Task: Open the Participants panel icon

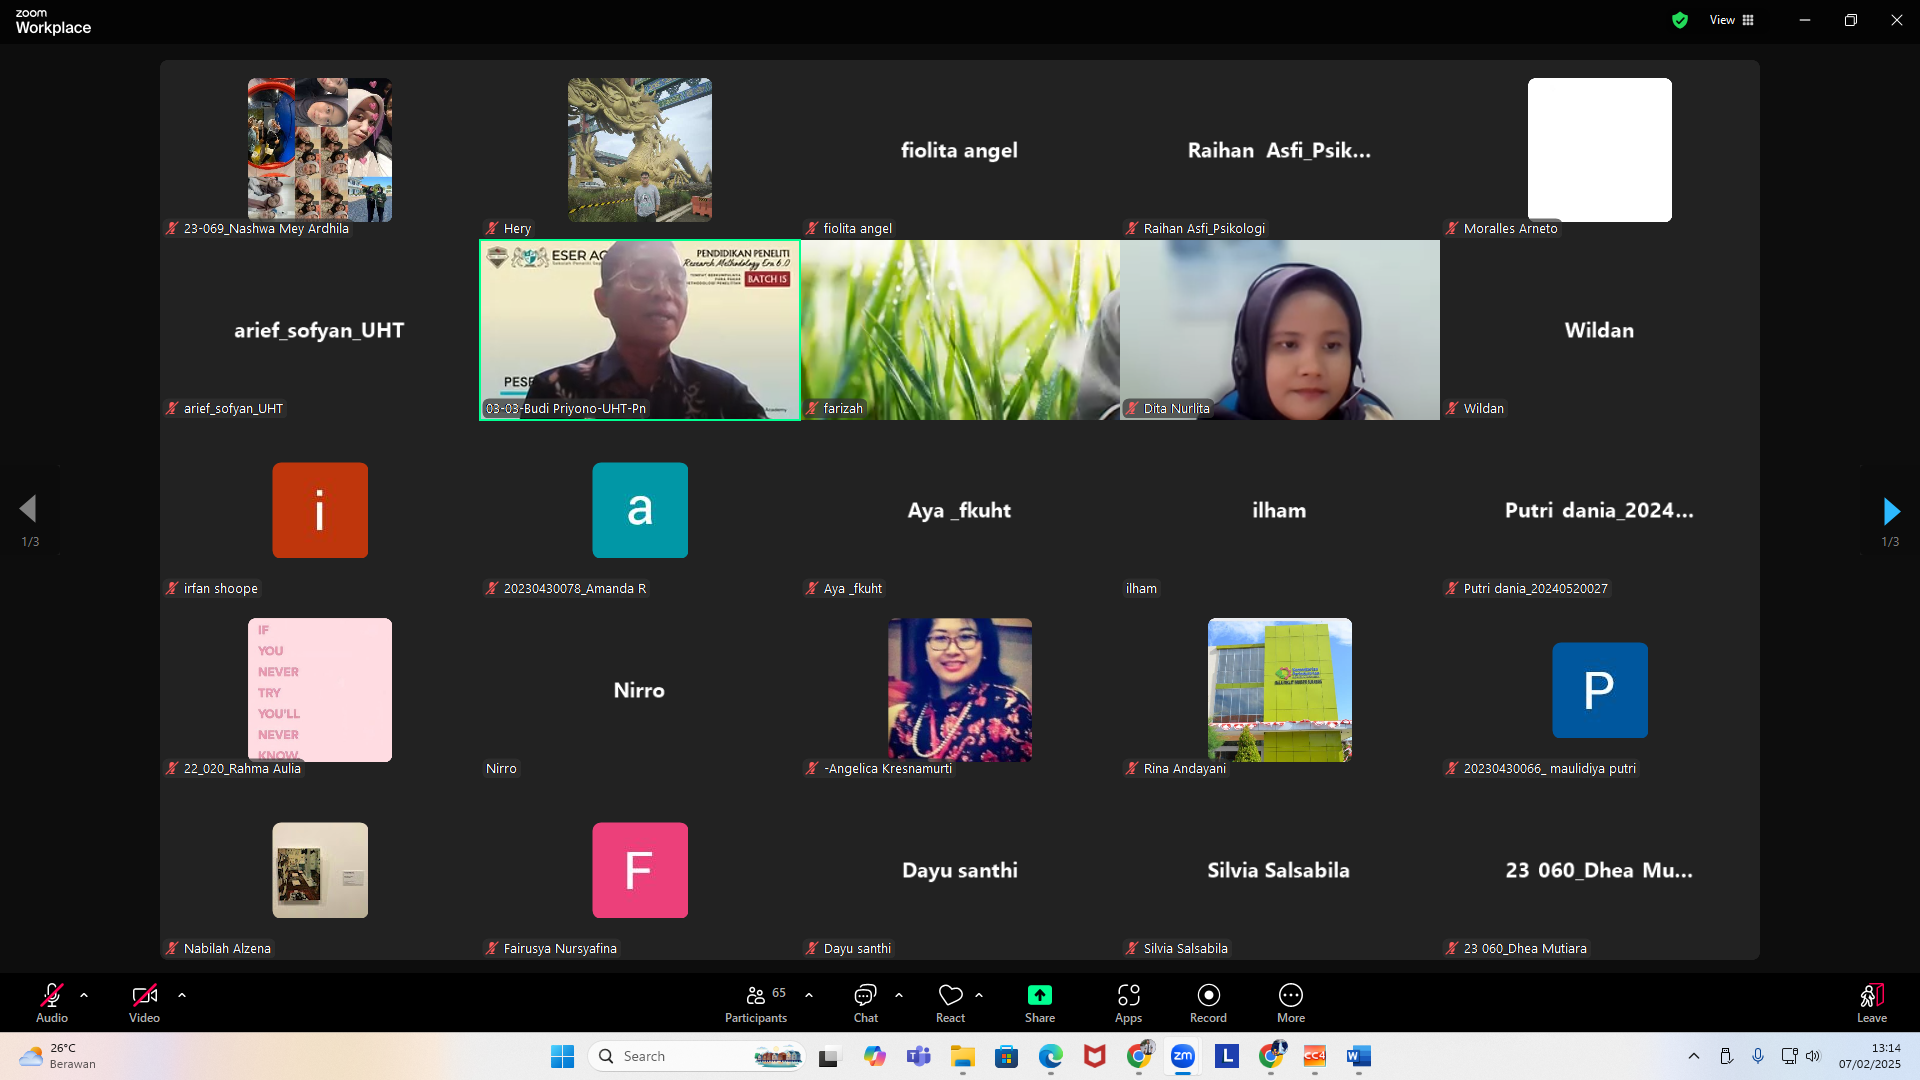Action: pyautogui.click(x=756, y=996)
